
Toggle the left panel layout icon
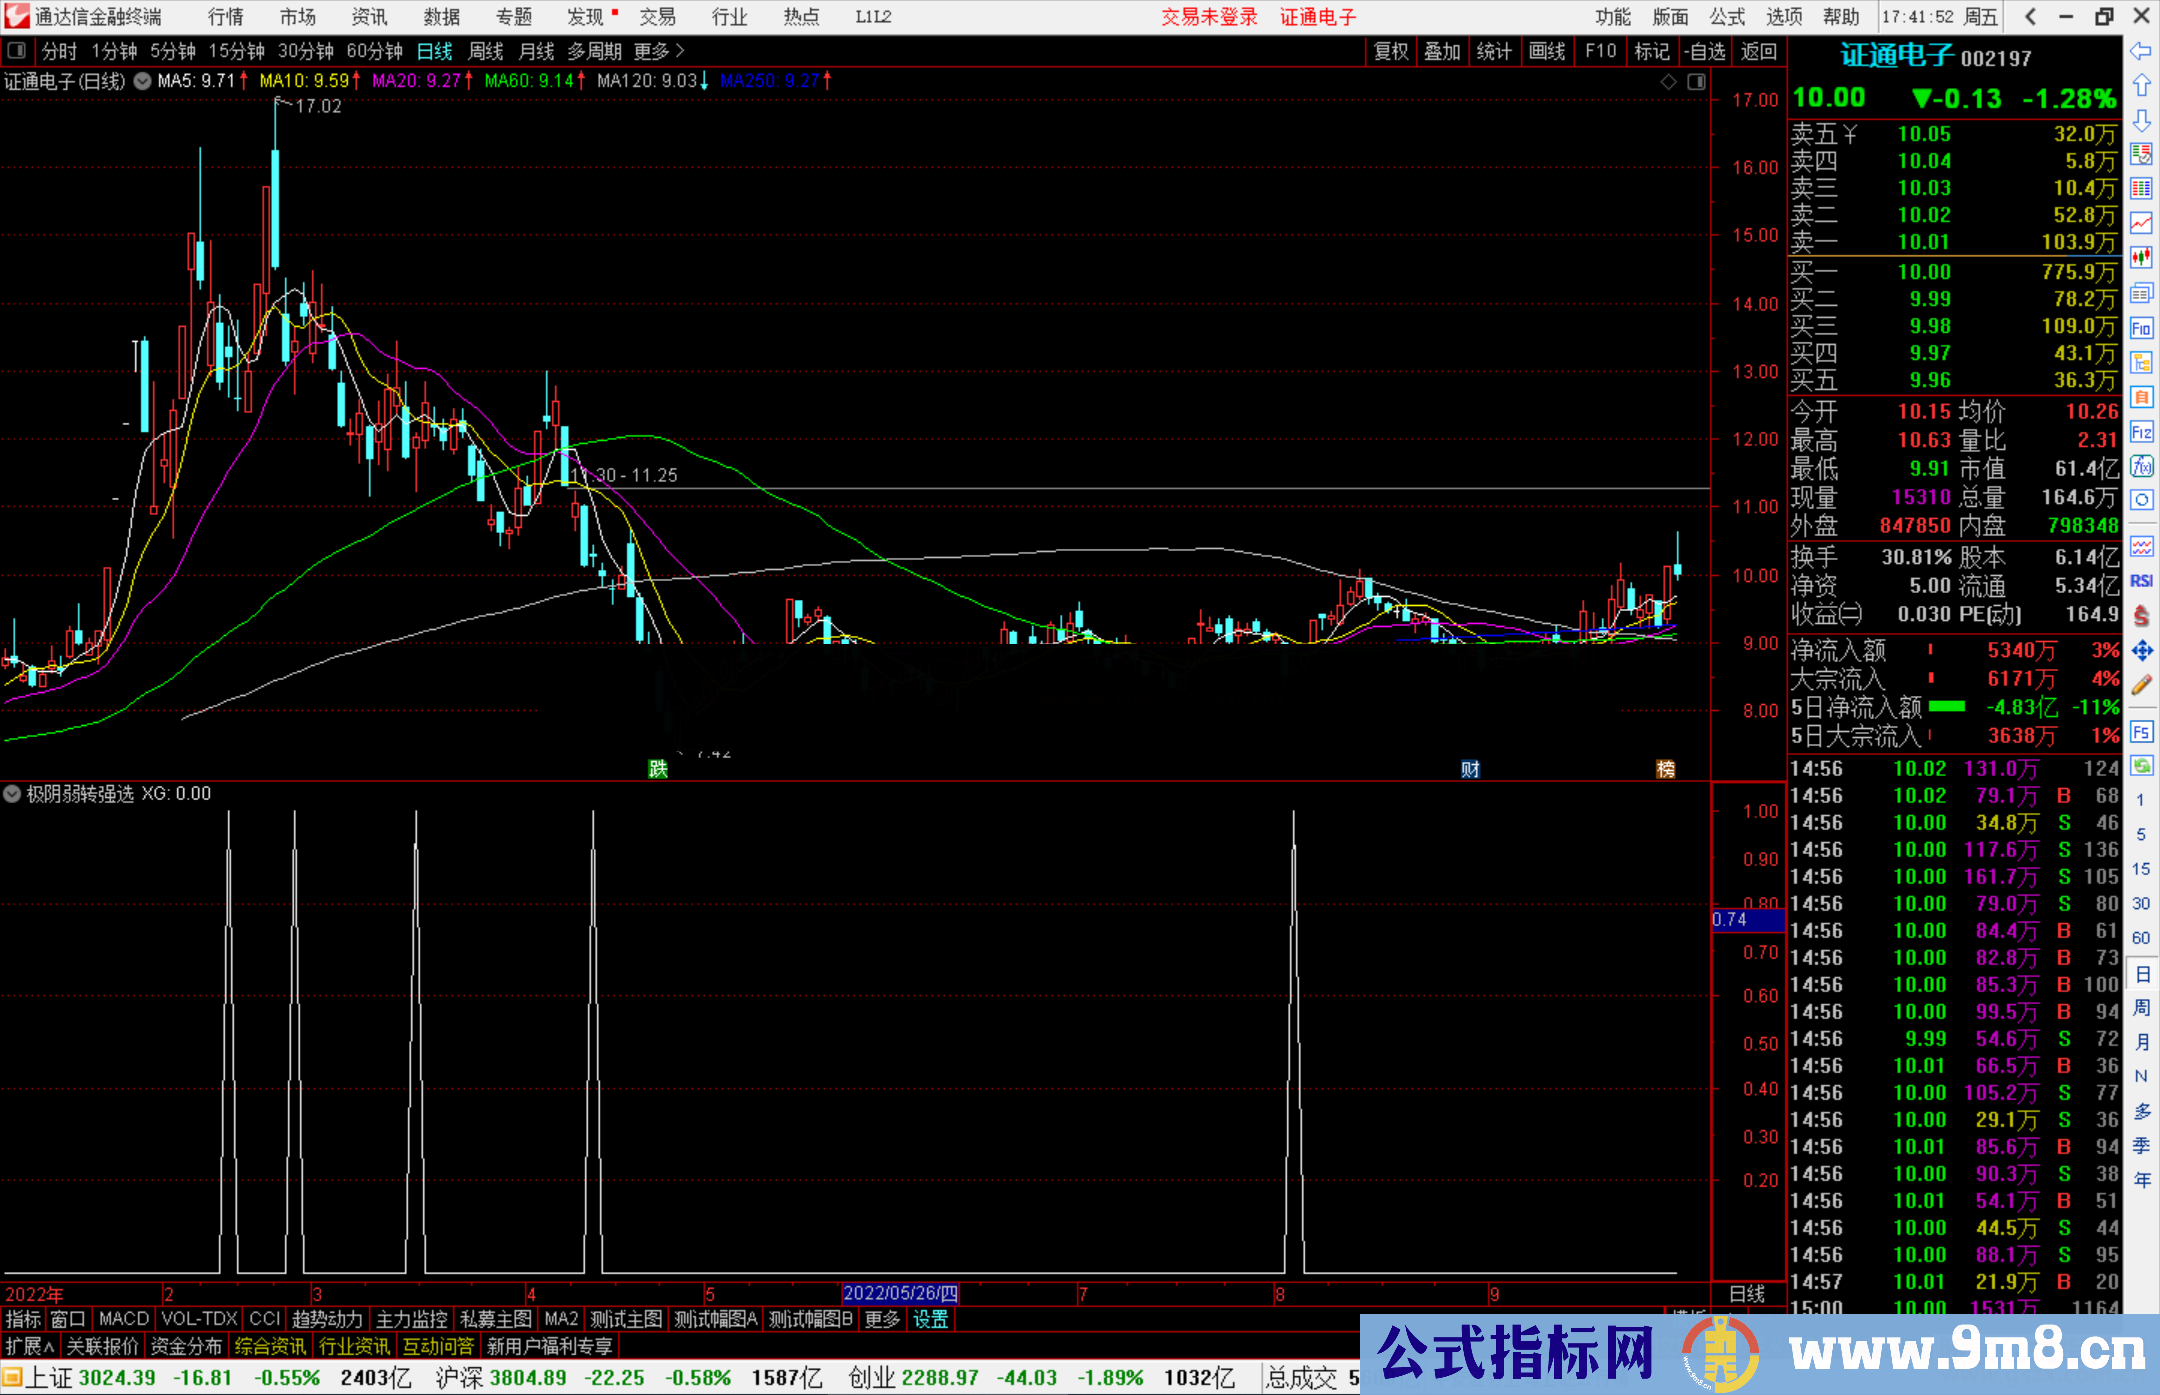[x=17, y=51]
